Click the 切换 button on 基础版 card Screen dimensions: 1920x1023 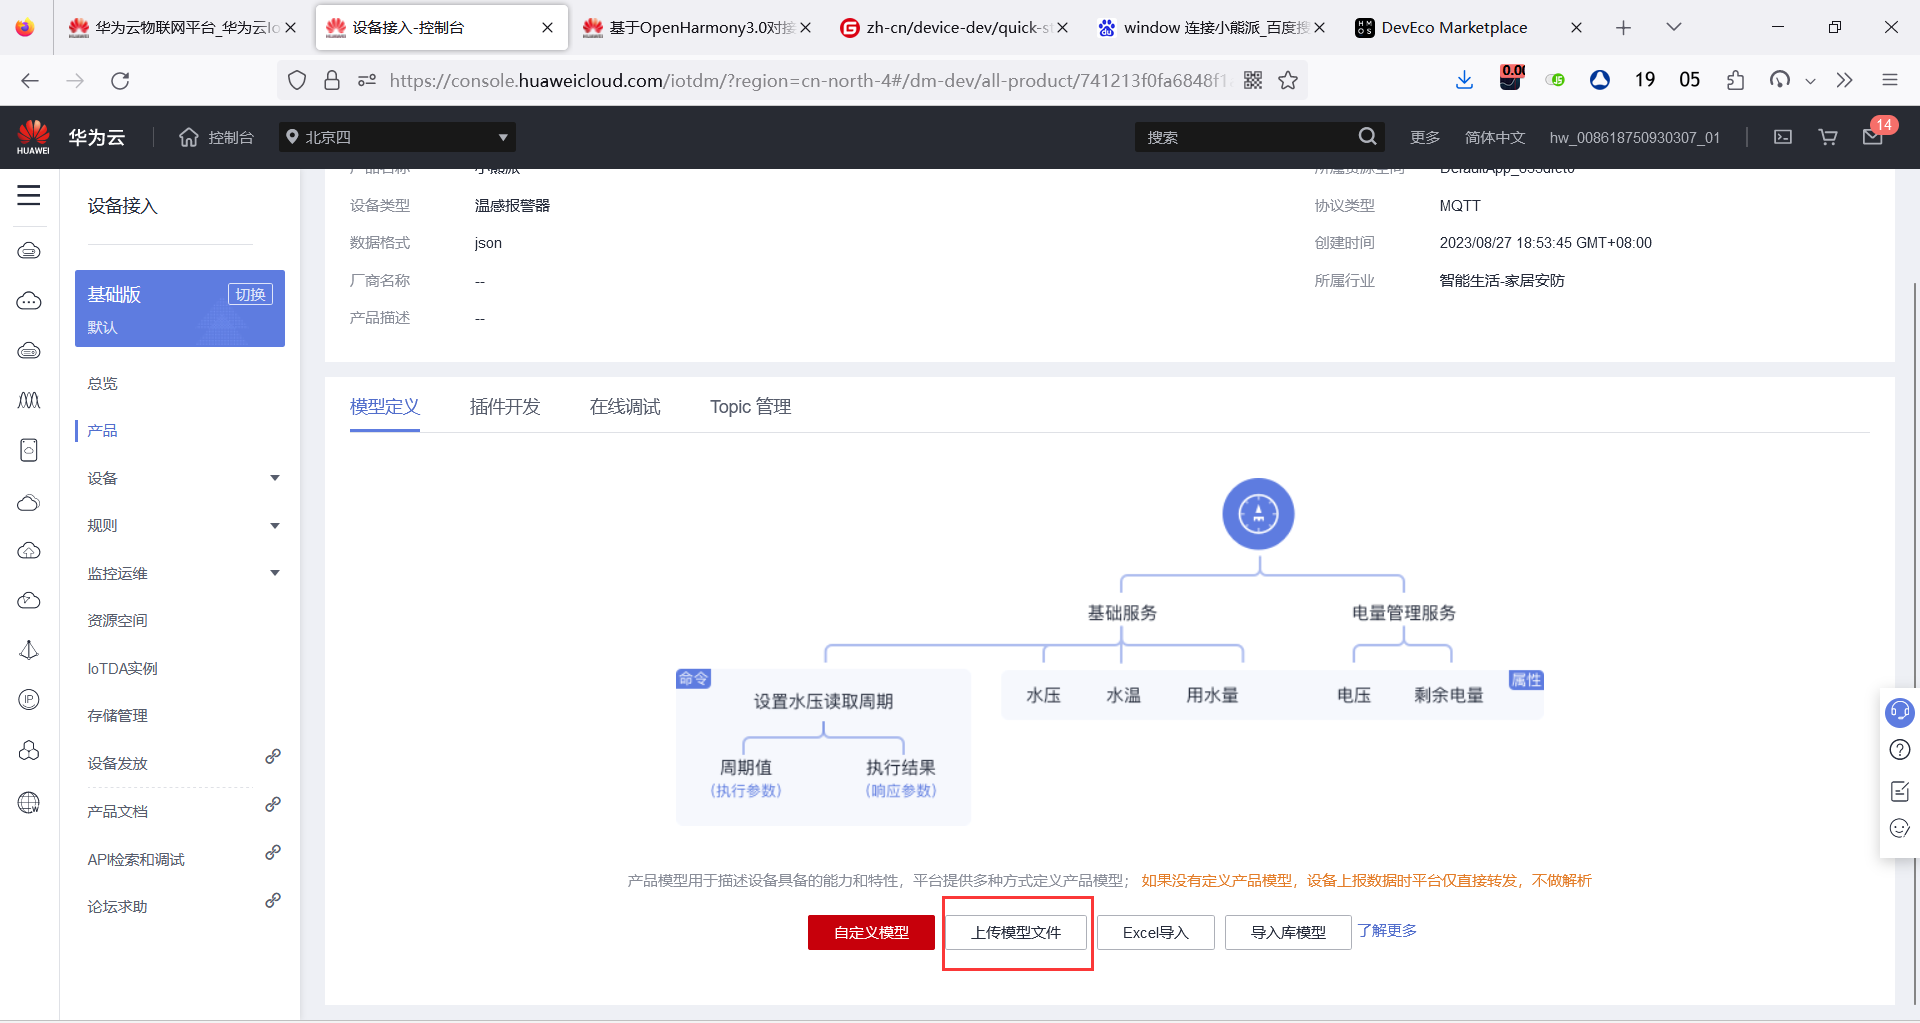(x=250, y=295)
